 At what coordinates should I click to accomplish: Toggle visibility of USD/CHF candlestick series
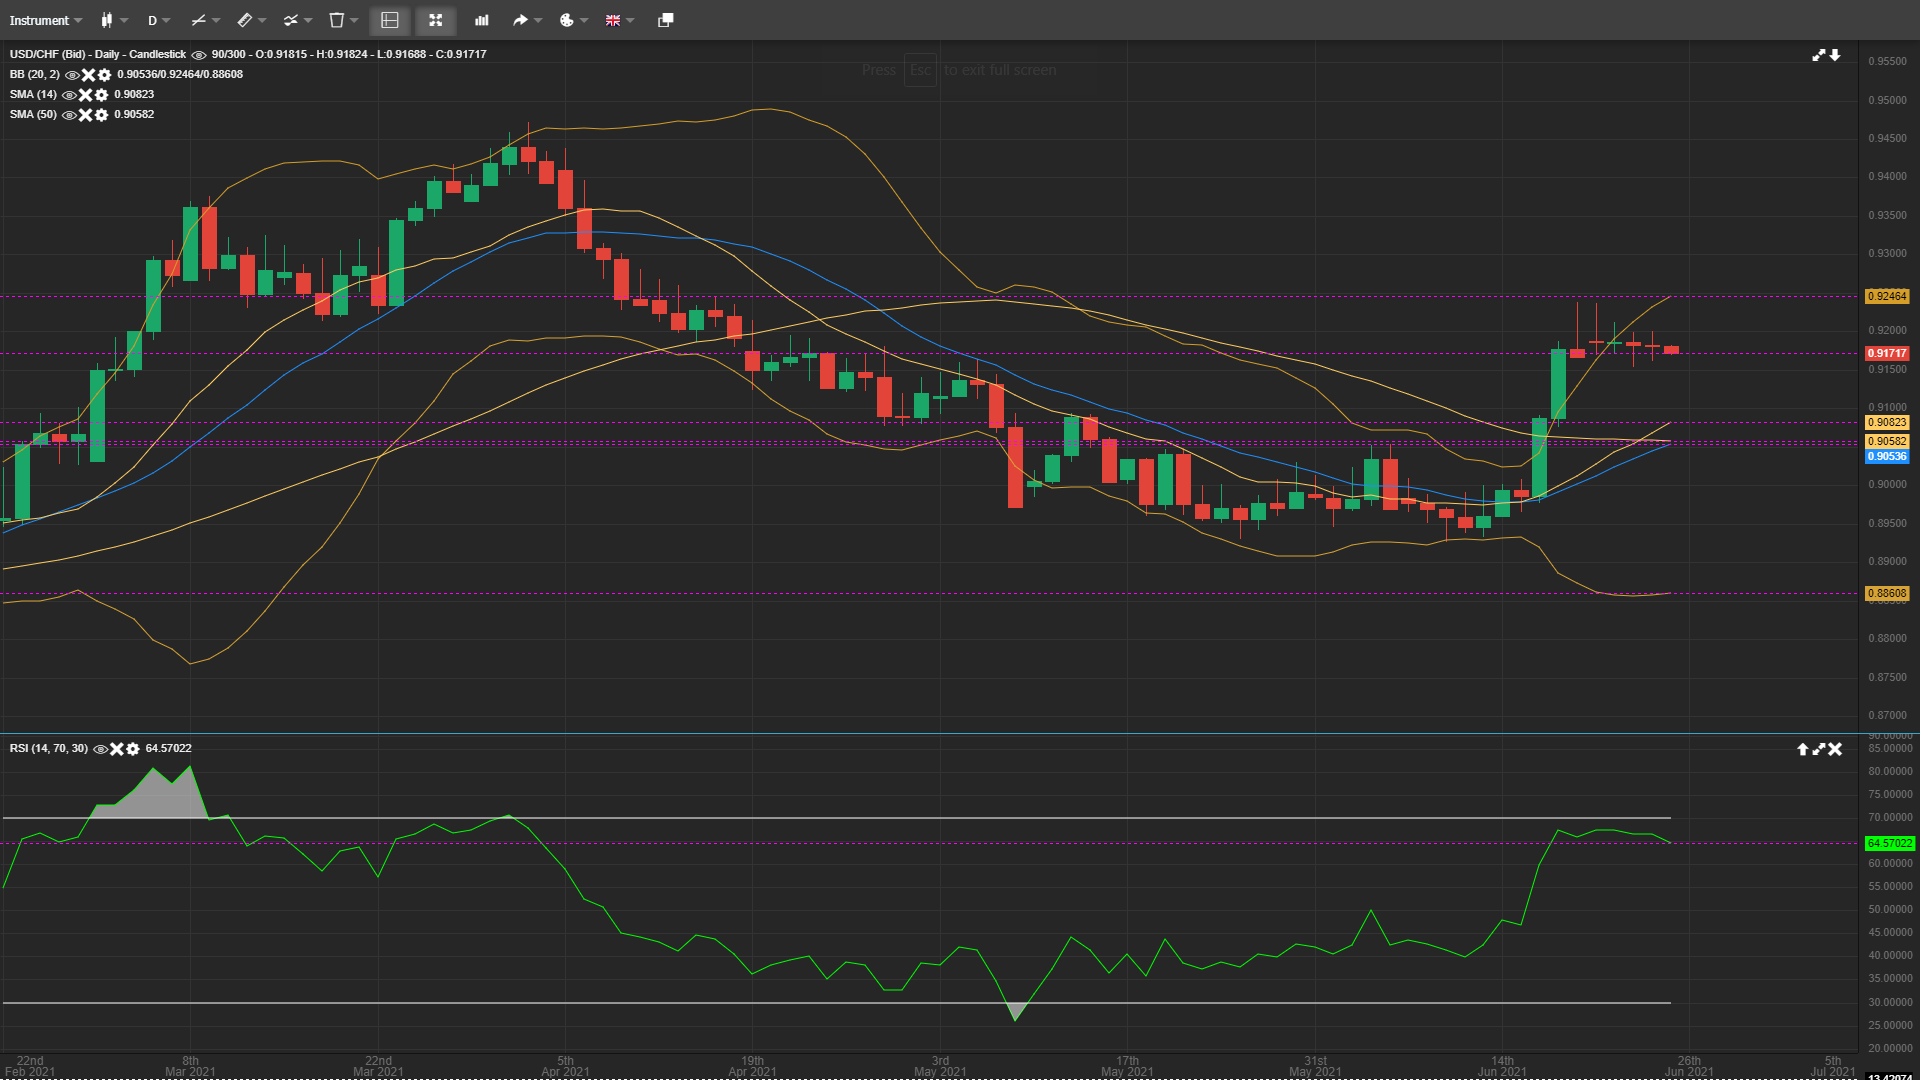(x=199, y=55)
